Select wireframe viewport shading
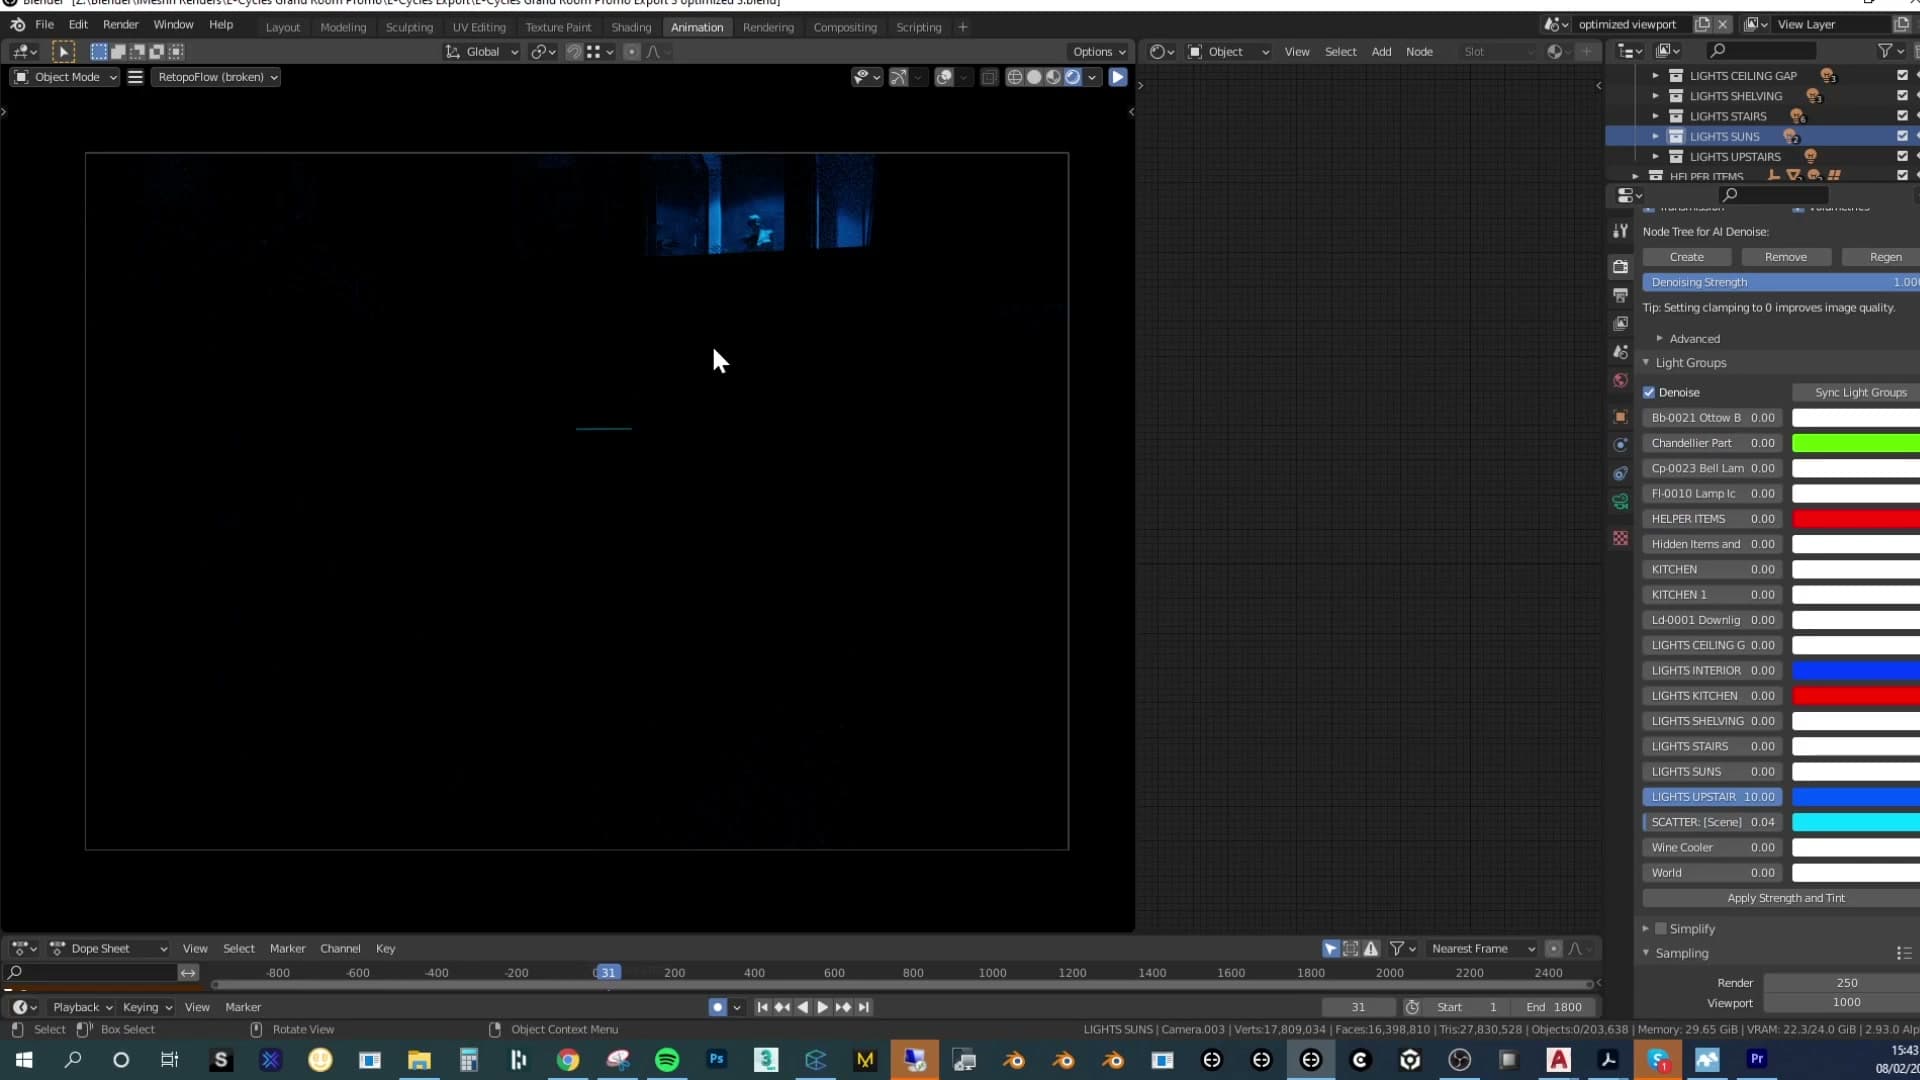 tap(1015, 77)
